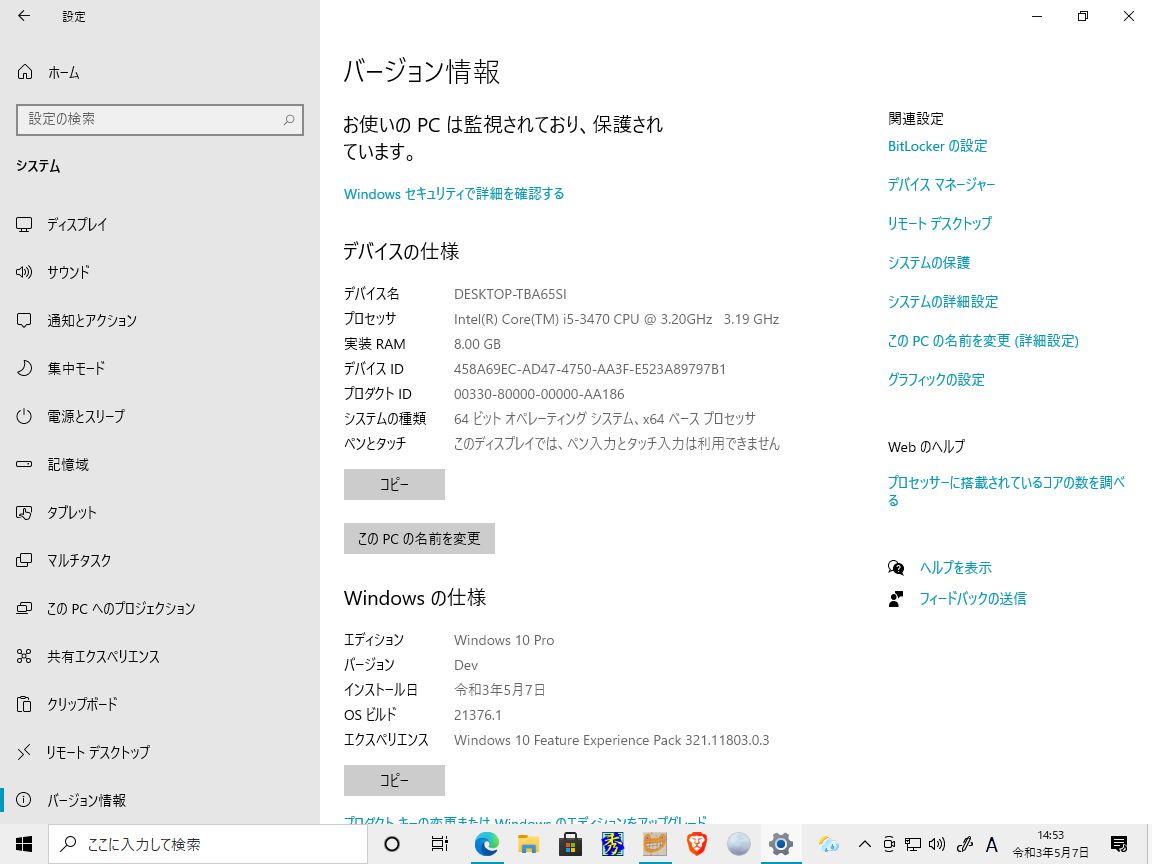Click taskbar ここに入力して検索 search box

click(208, 844)
